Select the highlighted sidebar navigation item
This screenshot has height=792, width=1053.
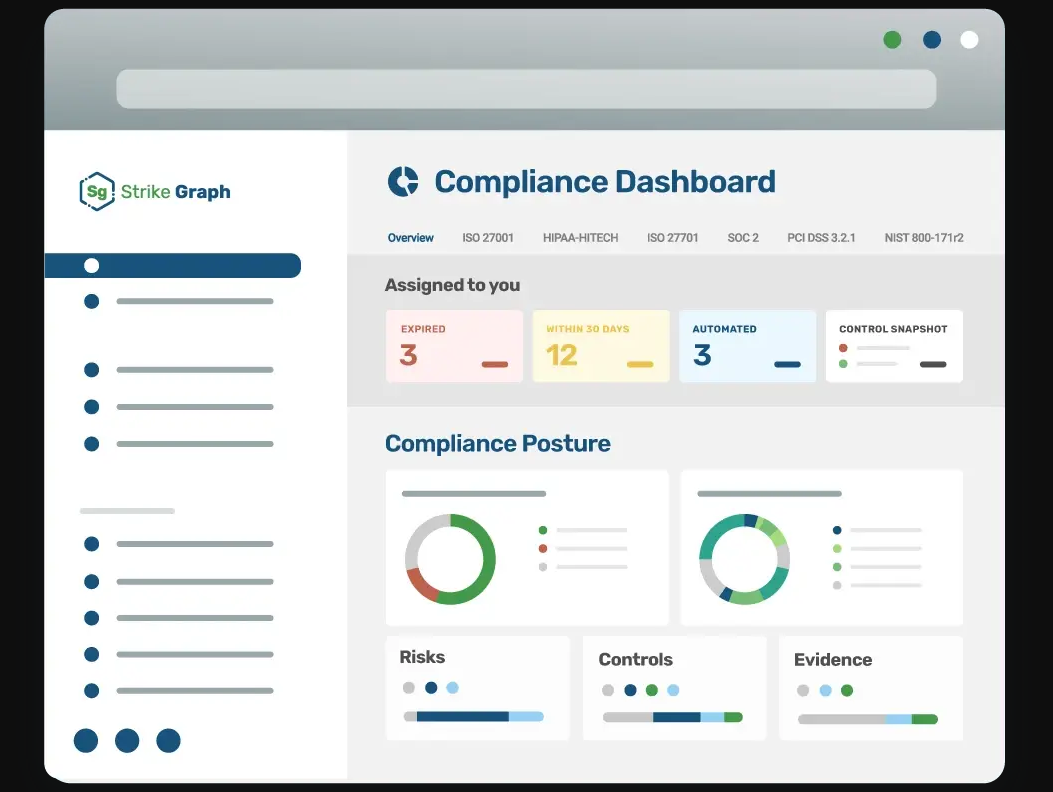tap(172, 265)
